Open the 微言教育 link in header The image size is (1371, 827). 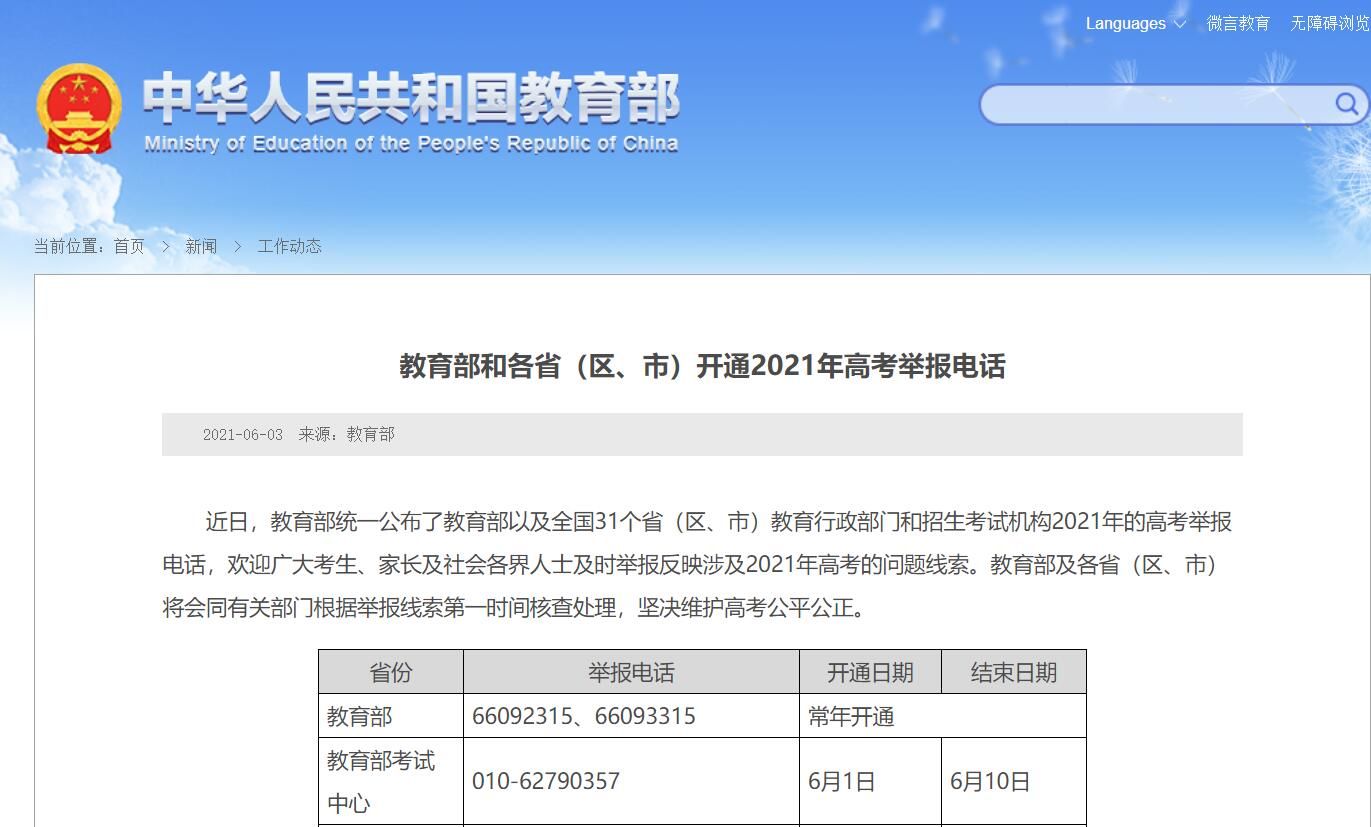pyautogui.click(x=1237, y=24)
